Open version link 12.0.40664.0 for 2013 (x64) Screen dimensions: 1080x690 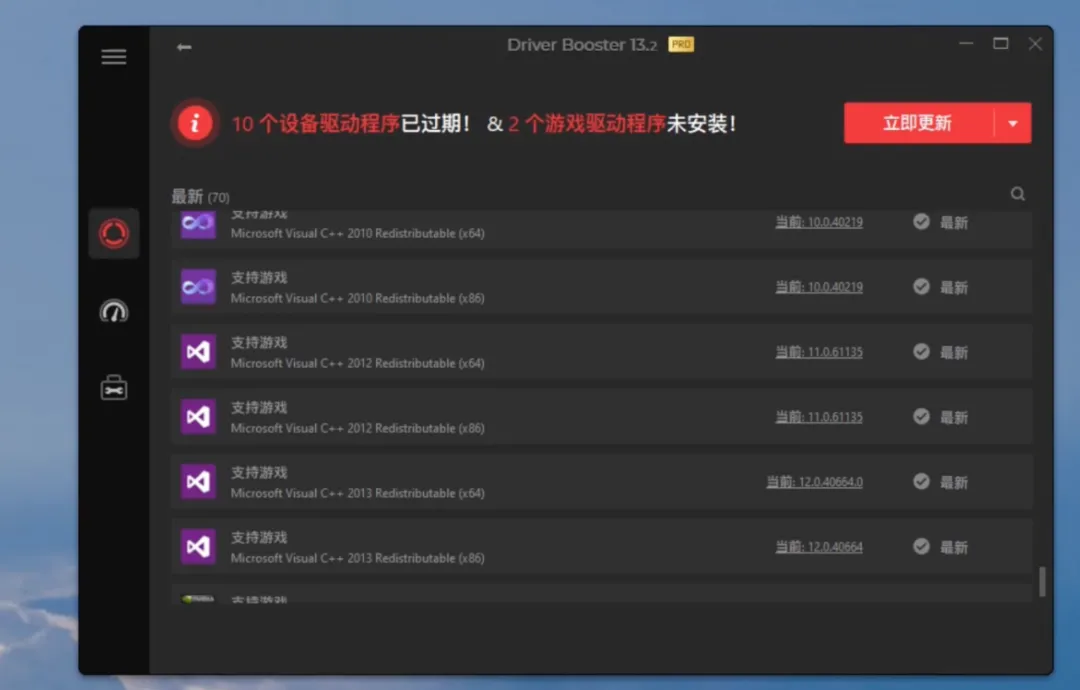pyautogui.click(x=815, y=482)
